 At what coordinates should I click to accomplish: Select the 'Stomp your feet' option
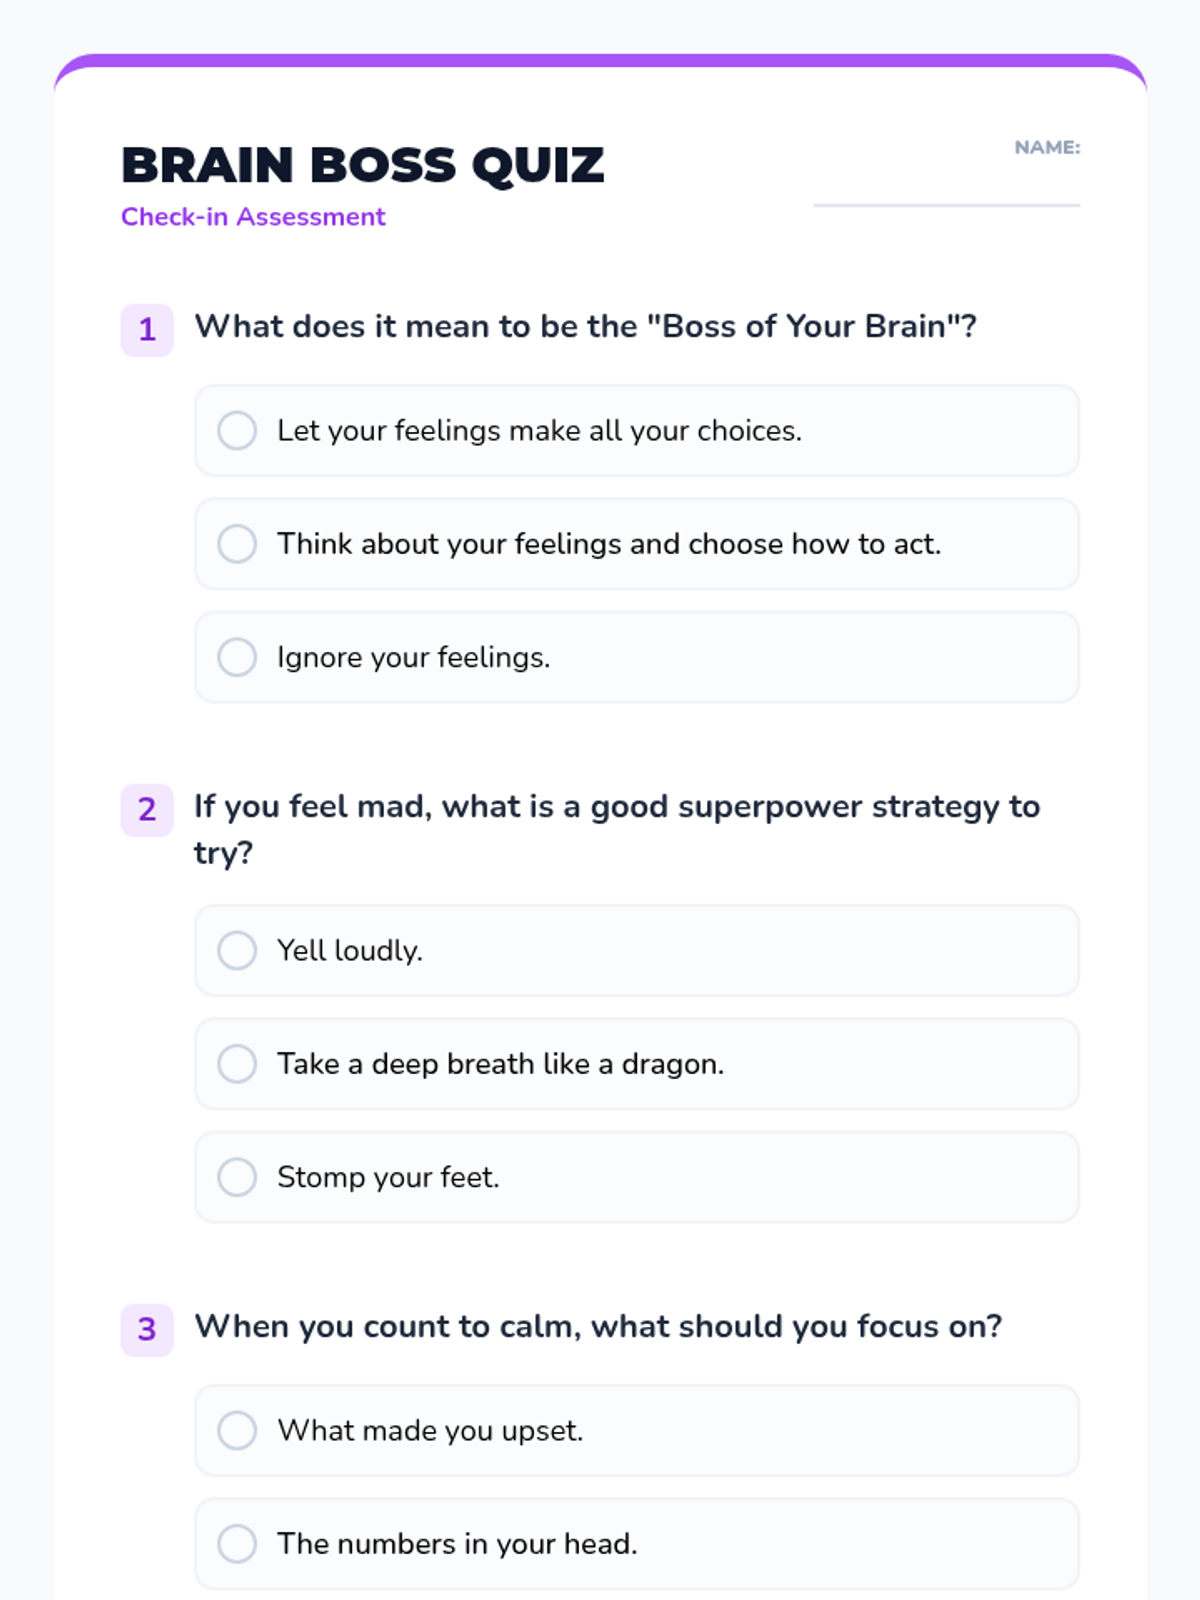(x=637, y=1177)
